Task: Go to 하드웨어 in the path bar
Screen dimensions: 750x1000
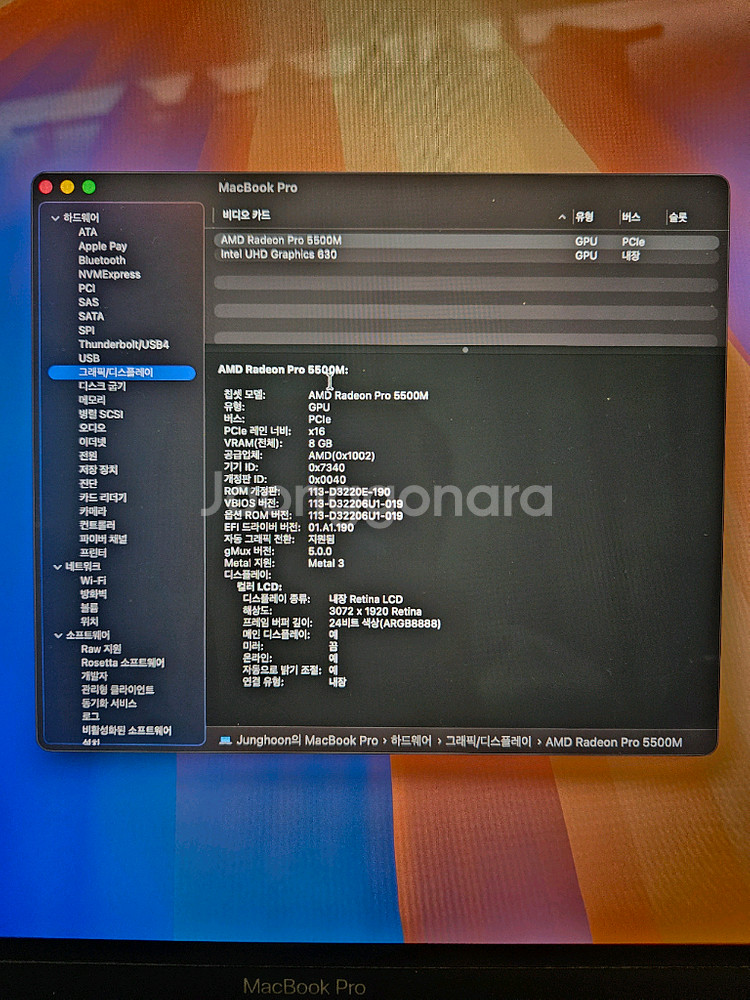Action: [411, 741]
